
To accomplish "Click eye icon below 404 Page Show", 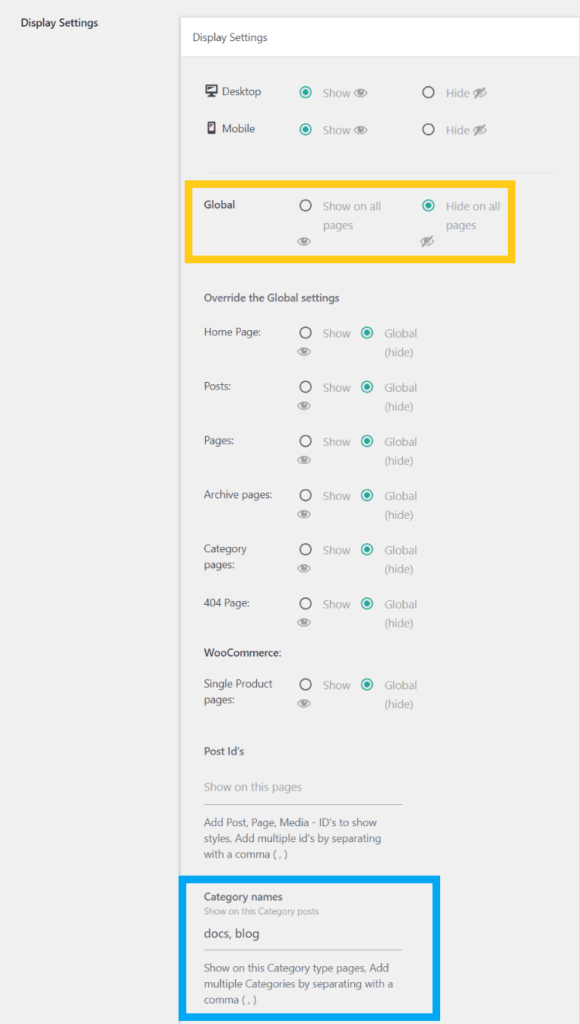I will coord(304,622).
